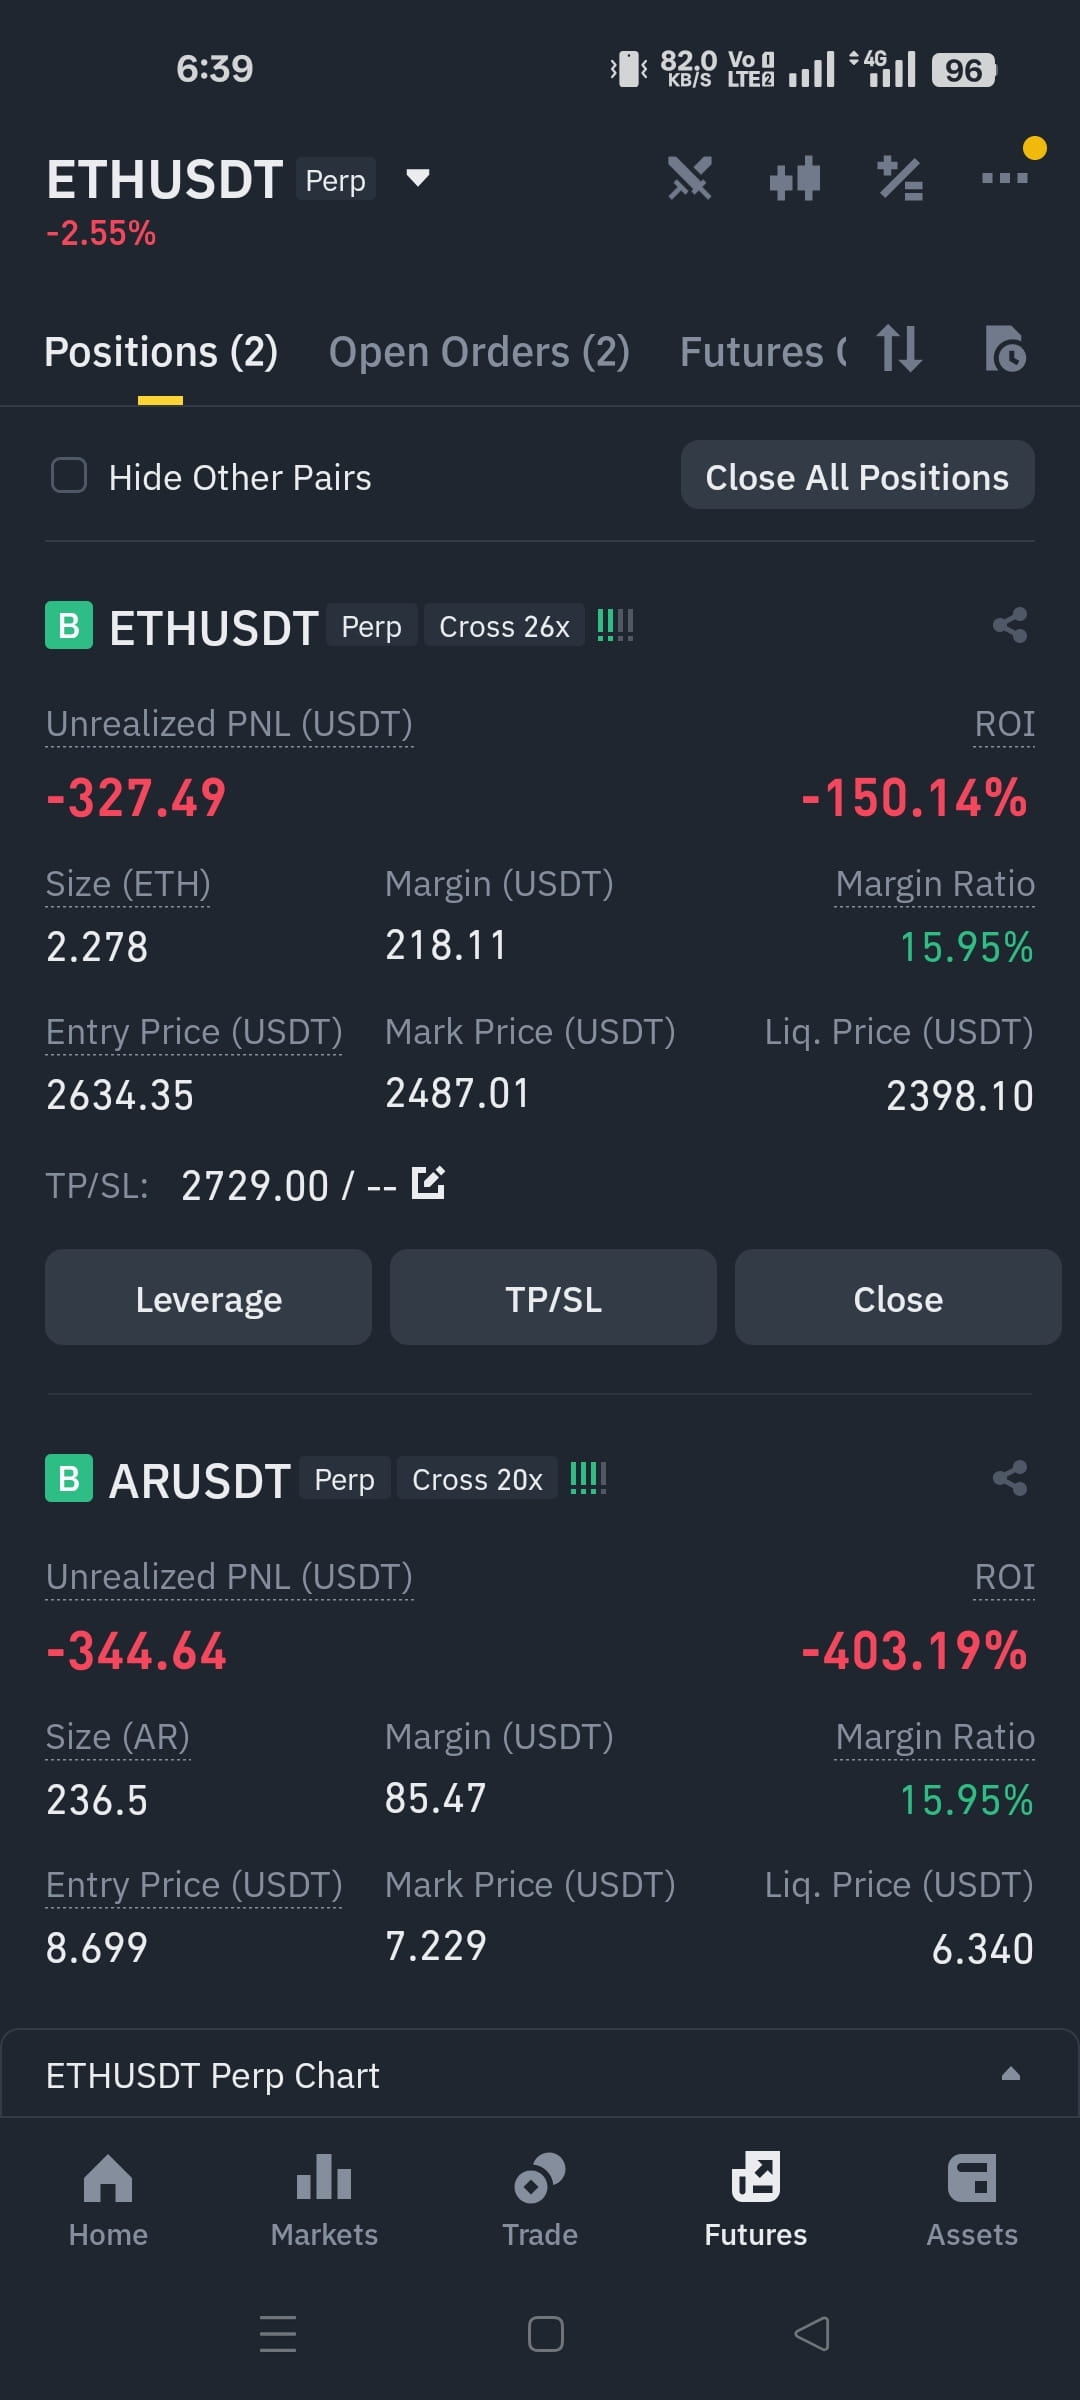Expand the ETHUSDT symbol dropdown arrow

pos(417,178)
